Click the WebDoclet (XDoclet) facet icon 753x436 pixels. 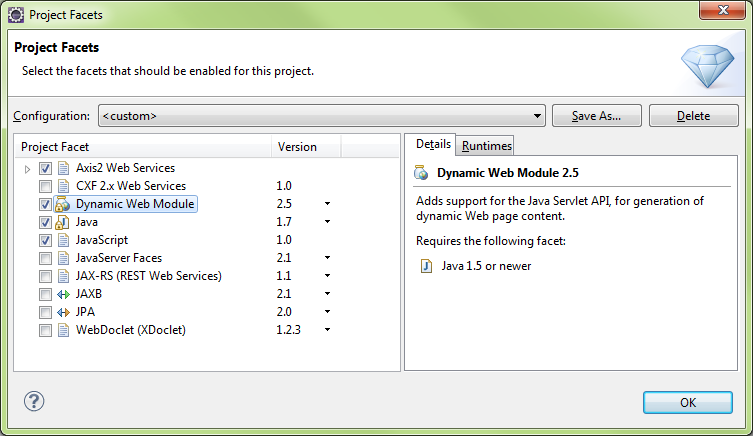click(x=64, y=330)
